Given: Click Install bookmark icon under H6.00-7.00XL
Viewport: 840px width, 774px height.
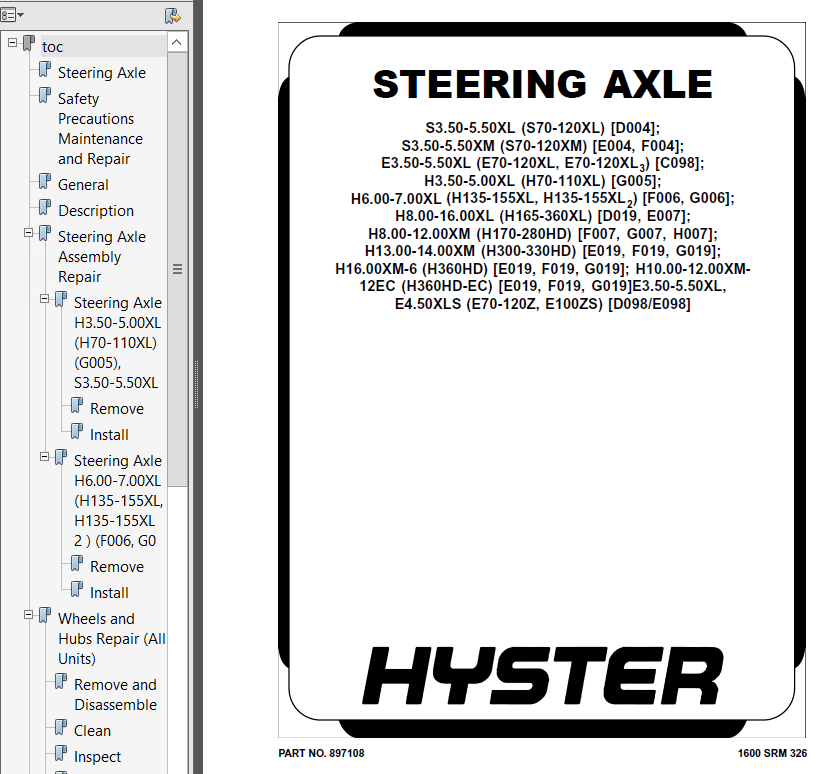Looking at the screenshot, I should coord(77,589).
